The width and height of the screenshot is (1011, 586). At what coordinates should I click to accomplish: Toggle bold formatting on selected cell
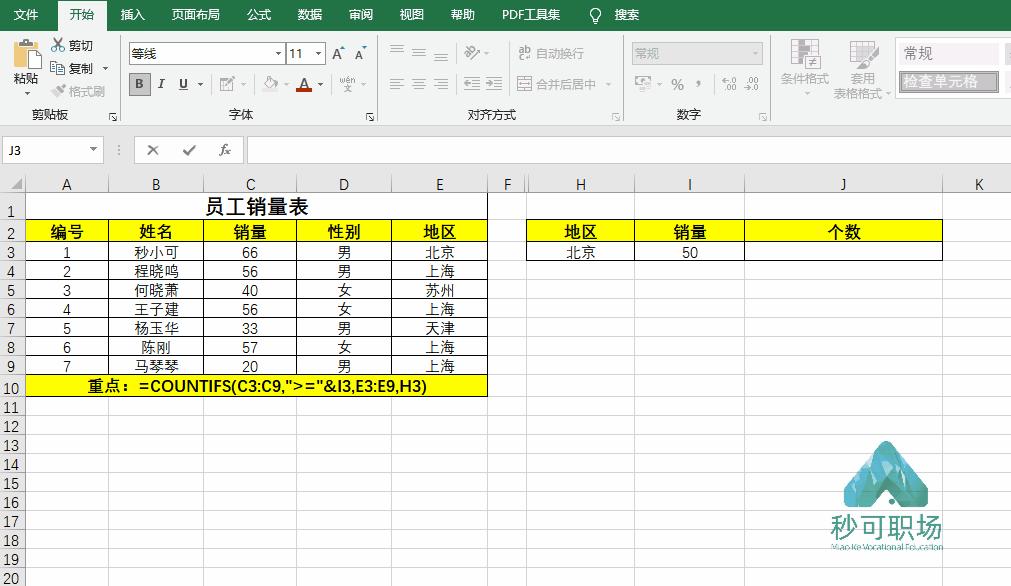(x=138, y=85)
